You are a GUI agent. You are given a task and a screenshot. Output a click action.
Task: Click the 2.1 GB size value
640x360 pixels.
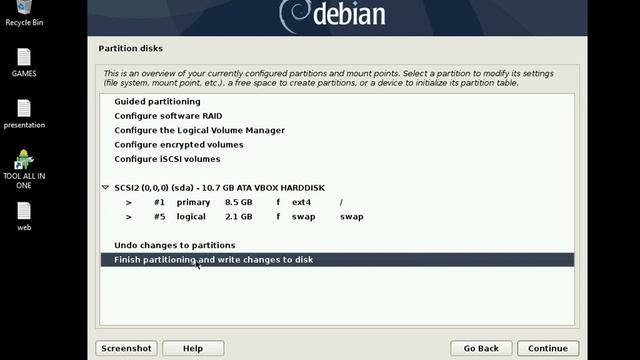(238, 217)
